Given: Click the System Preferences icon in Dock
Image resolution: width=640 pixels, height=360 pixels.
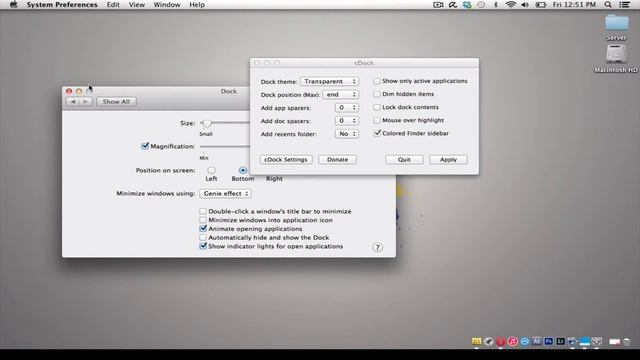Looking at the screenshot, I should [597, 341].
